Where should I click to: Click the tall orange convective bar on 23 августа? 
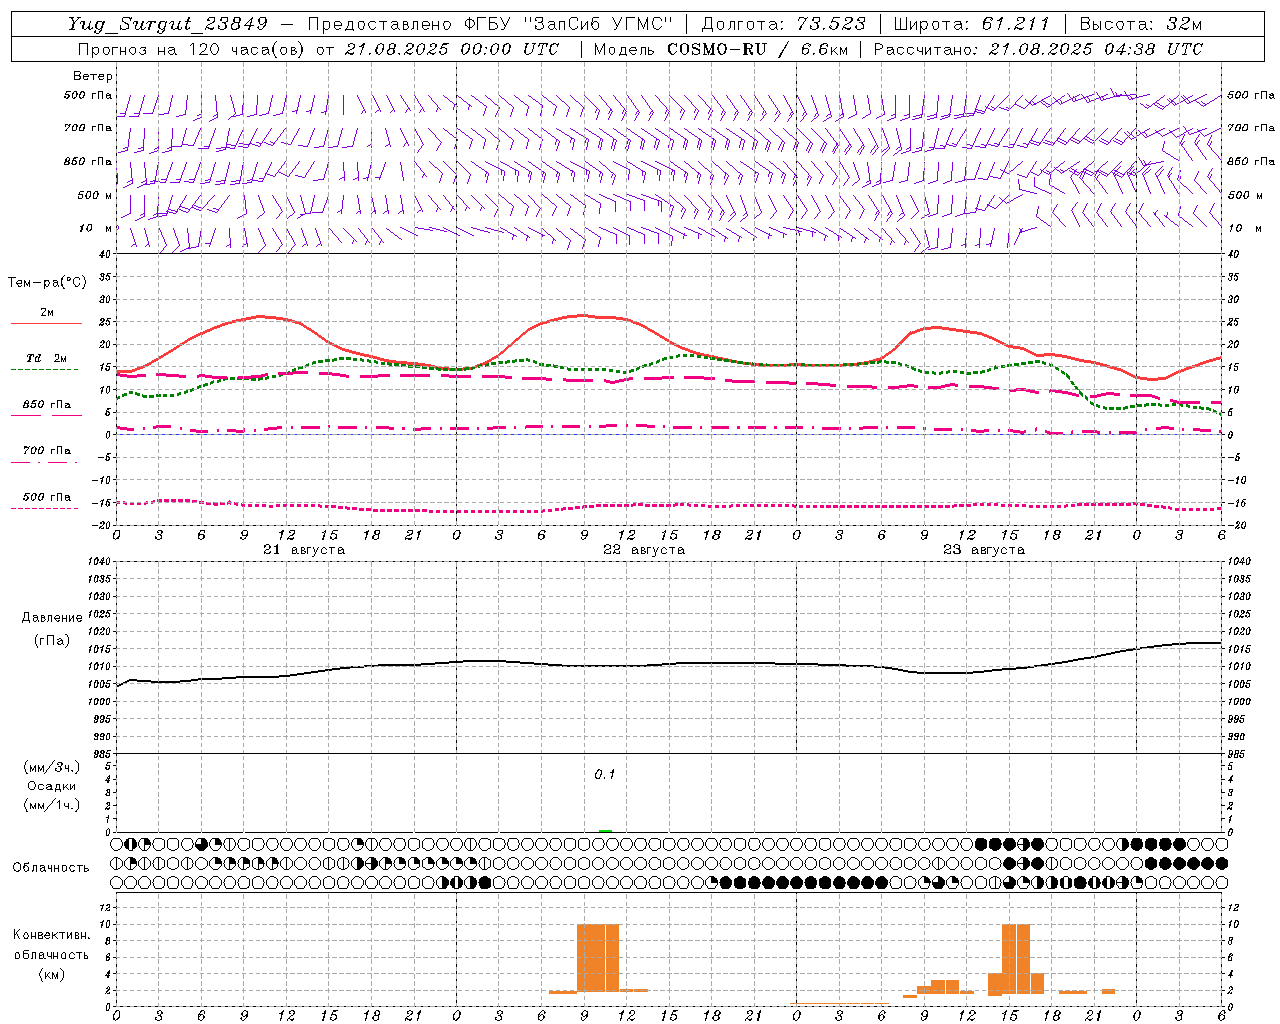point(1016,958)
